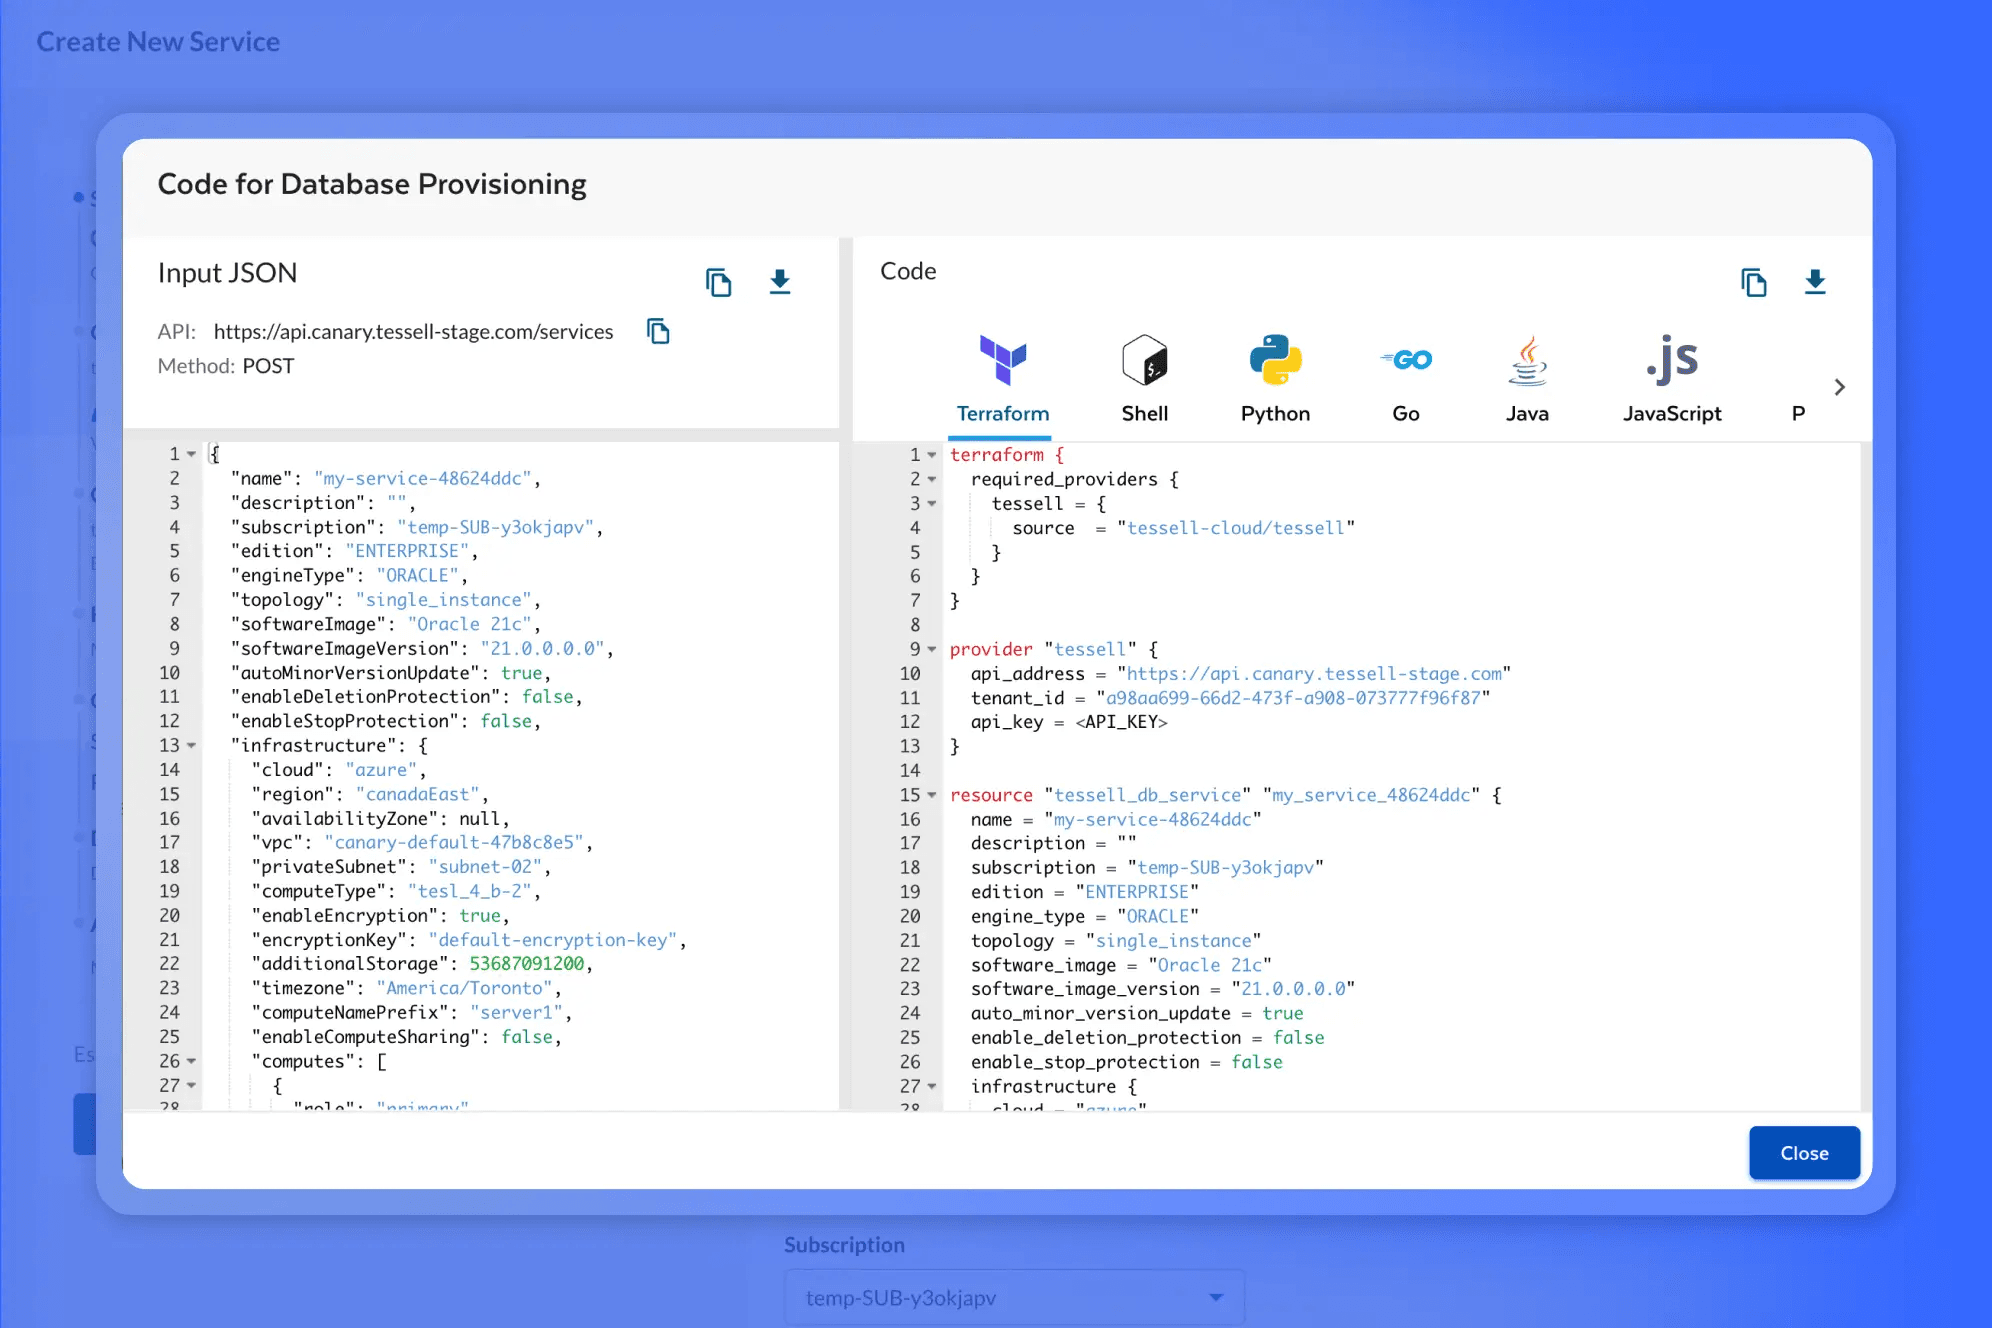
Task: Download the Input JSON file
Action: tap(780, 282)
